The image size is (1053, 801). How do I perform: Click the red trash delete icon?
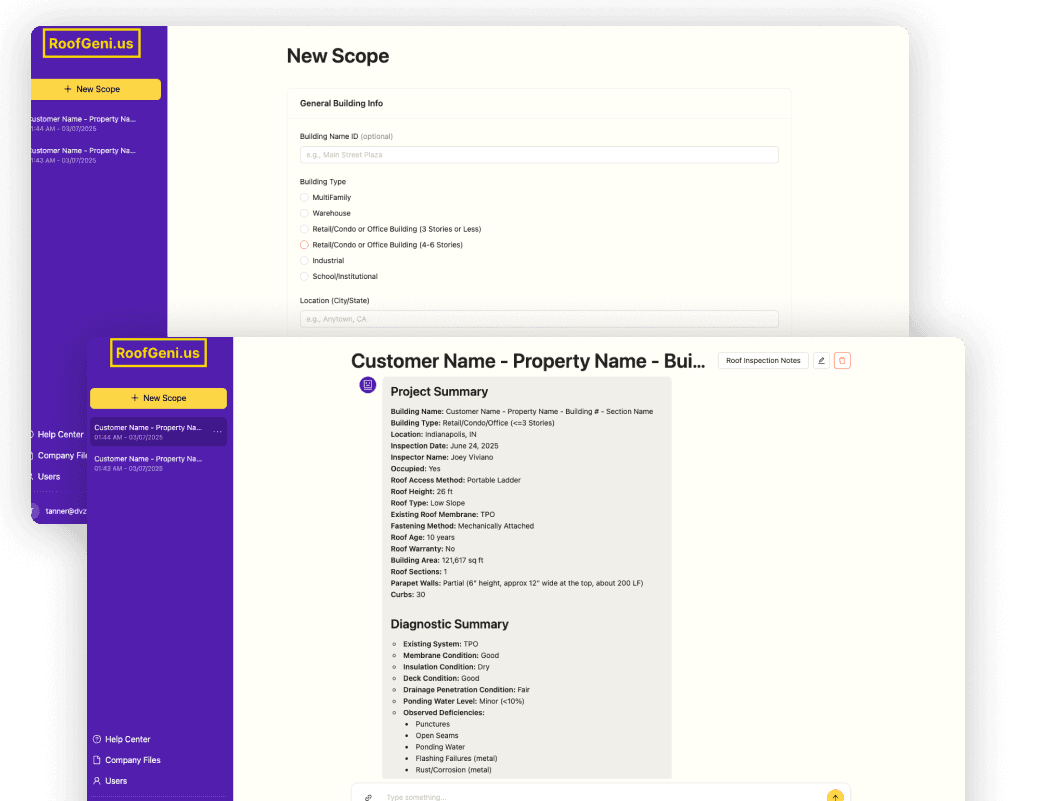click(842, 361)
